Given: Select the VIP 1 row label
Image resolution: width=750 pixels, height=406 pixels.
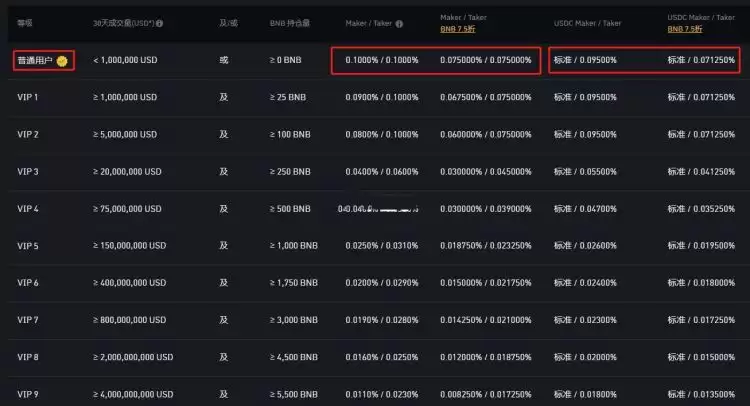Looking at the screenshot, I should (x=28, y=98).
